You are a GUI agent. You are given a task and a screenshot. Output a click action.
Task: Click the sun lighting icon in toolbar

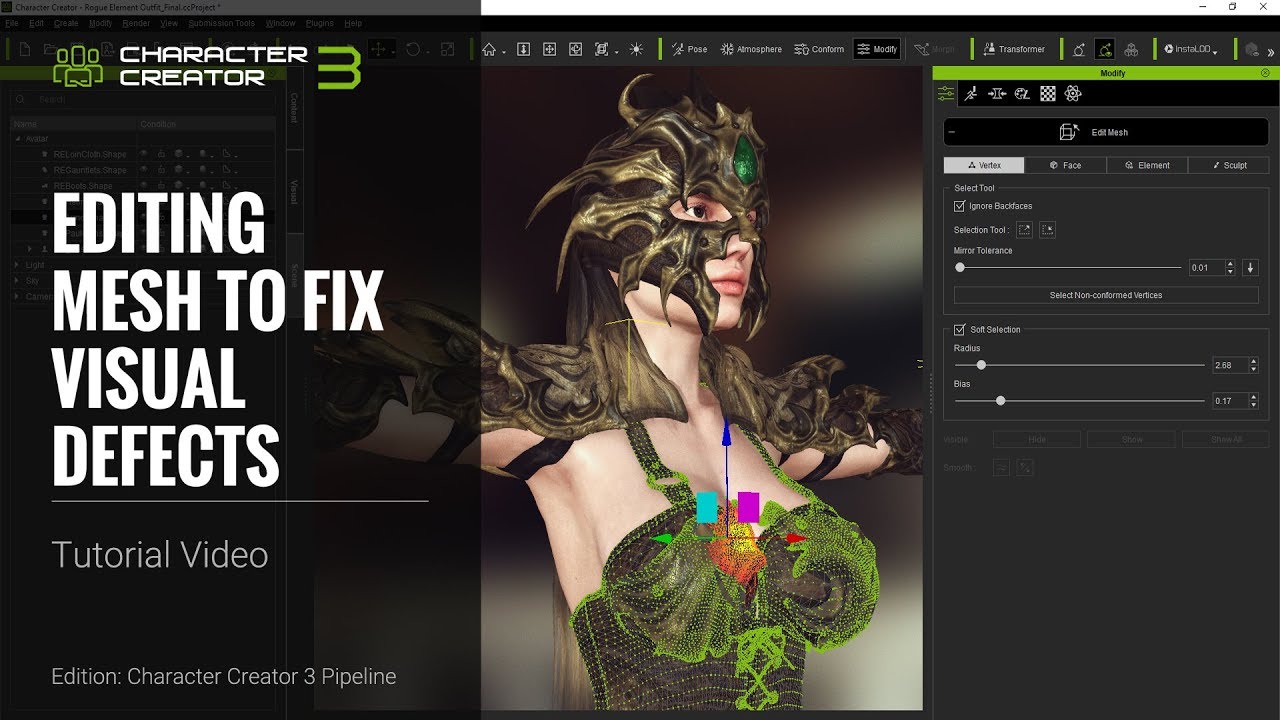pyautogui.click(x=636, y=49)
